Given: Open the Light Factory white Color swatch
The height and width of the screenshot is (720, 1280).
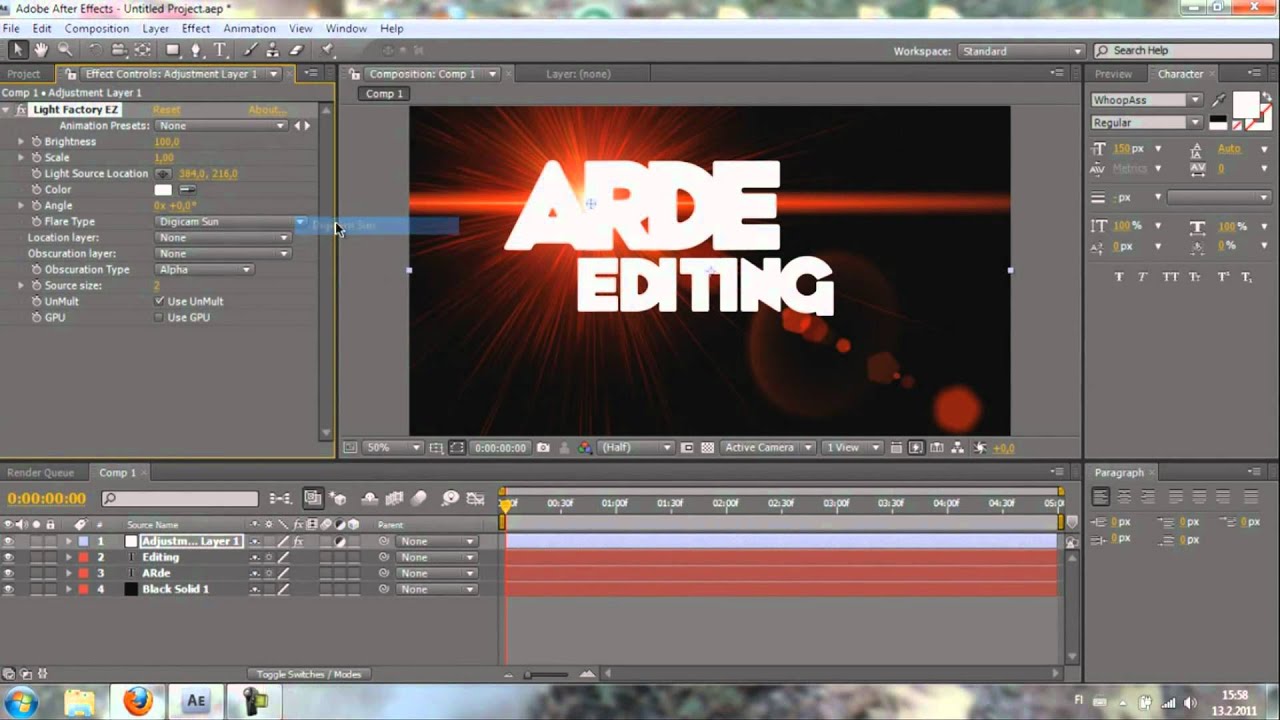Looking at the screenshot, I should coord(163,190).
